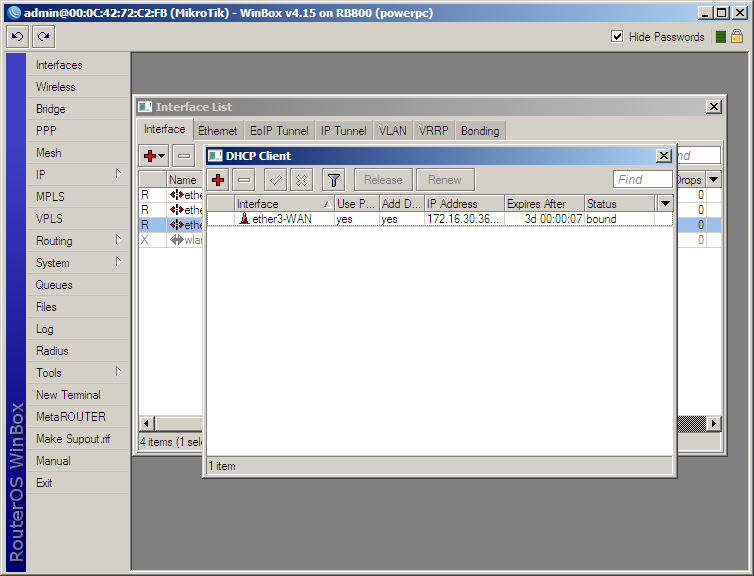Click the Renew button in DHCP Client
This screenshot has width=754, height=576.
click(445, 180)
